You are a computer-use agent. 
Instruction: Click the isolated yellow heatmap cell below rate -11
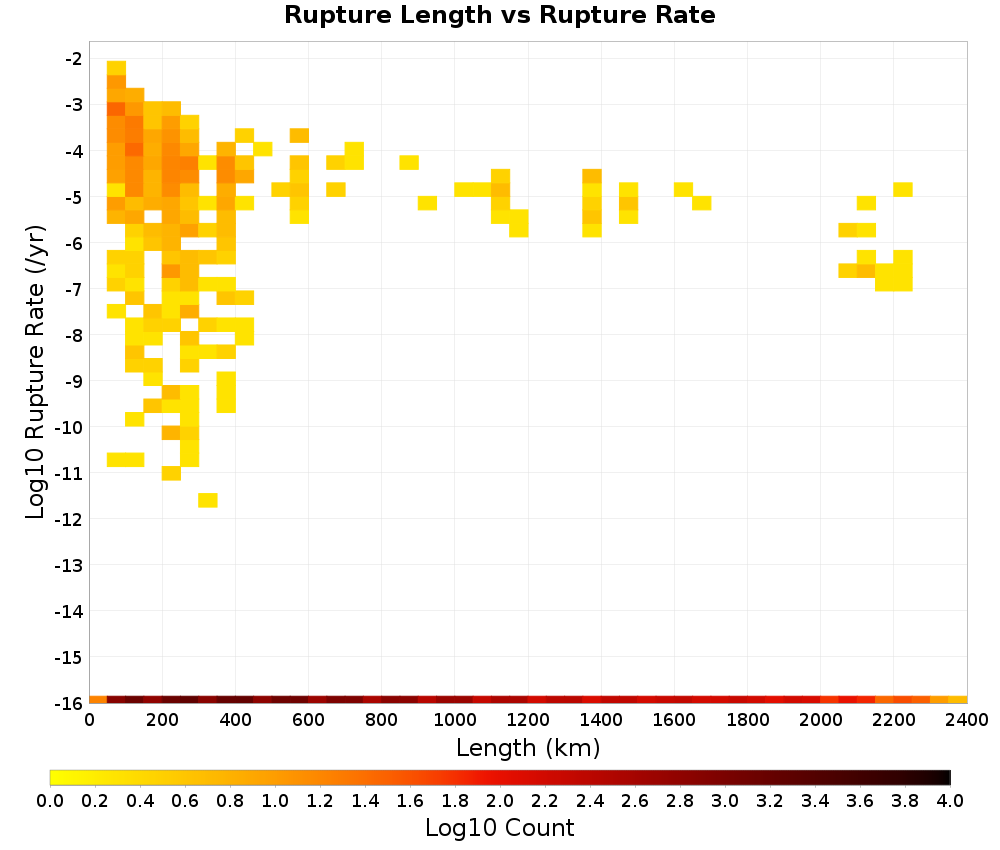pos(208,501)
